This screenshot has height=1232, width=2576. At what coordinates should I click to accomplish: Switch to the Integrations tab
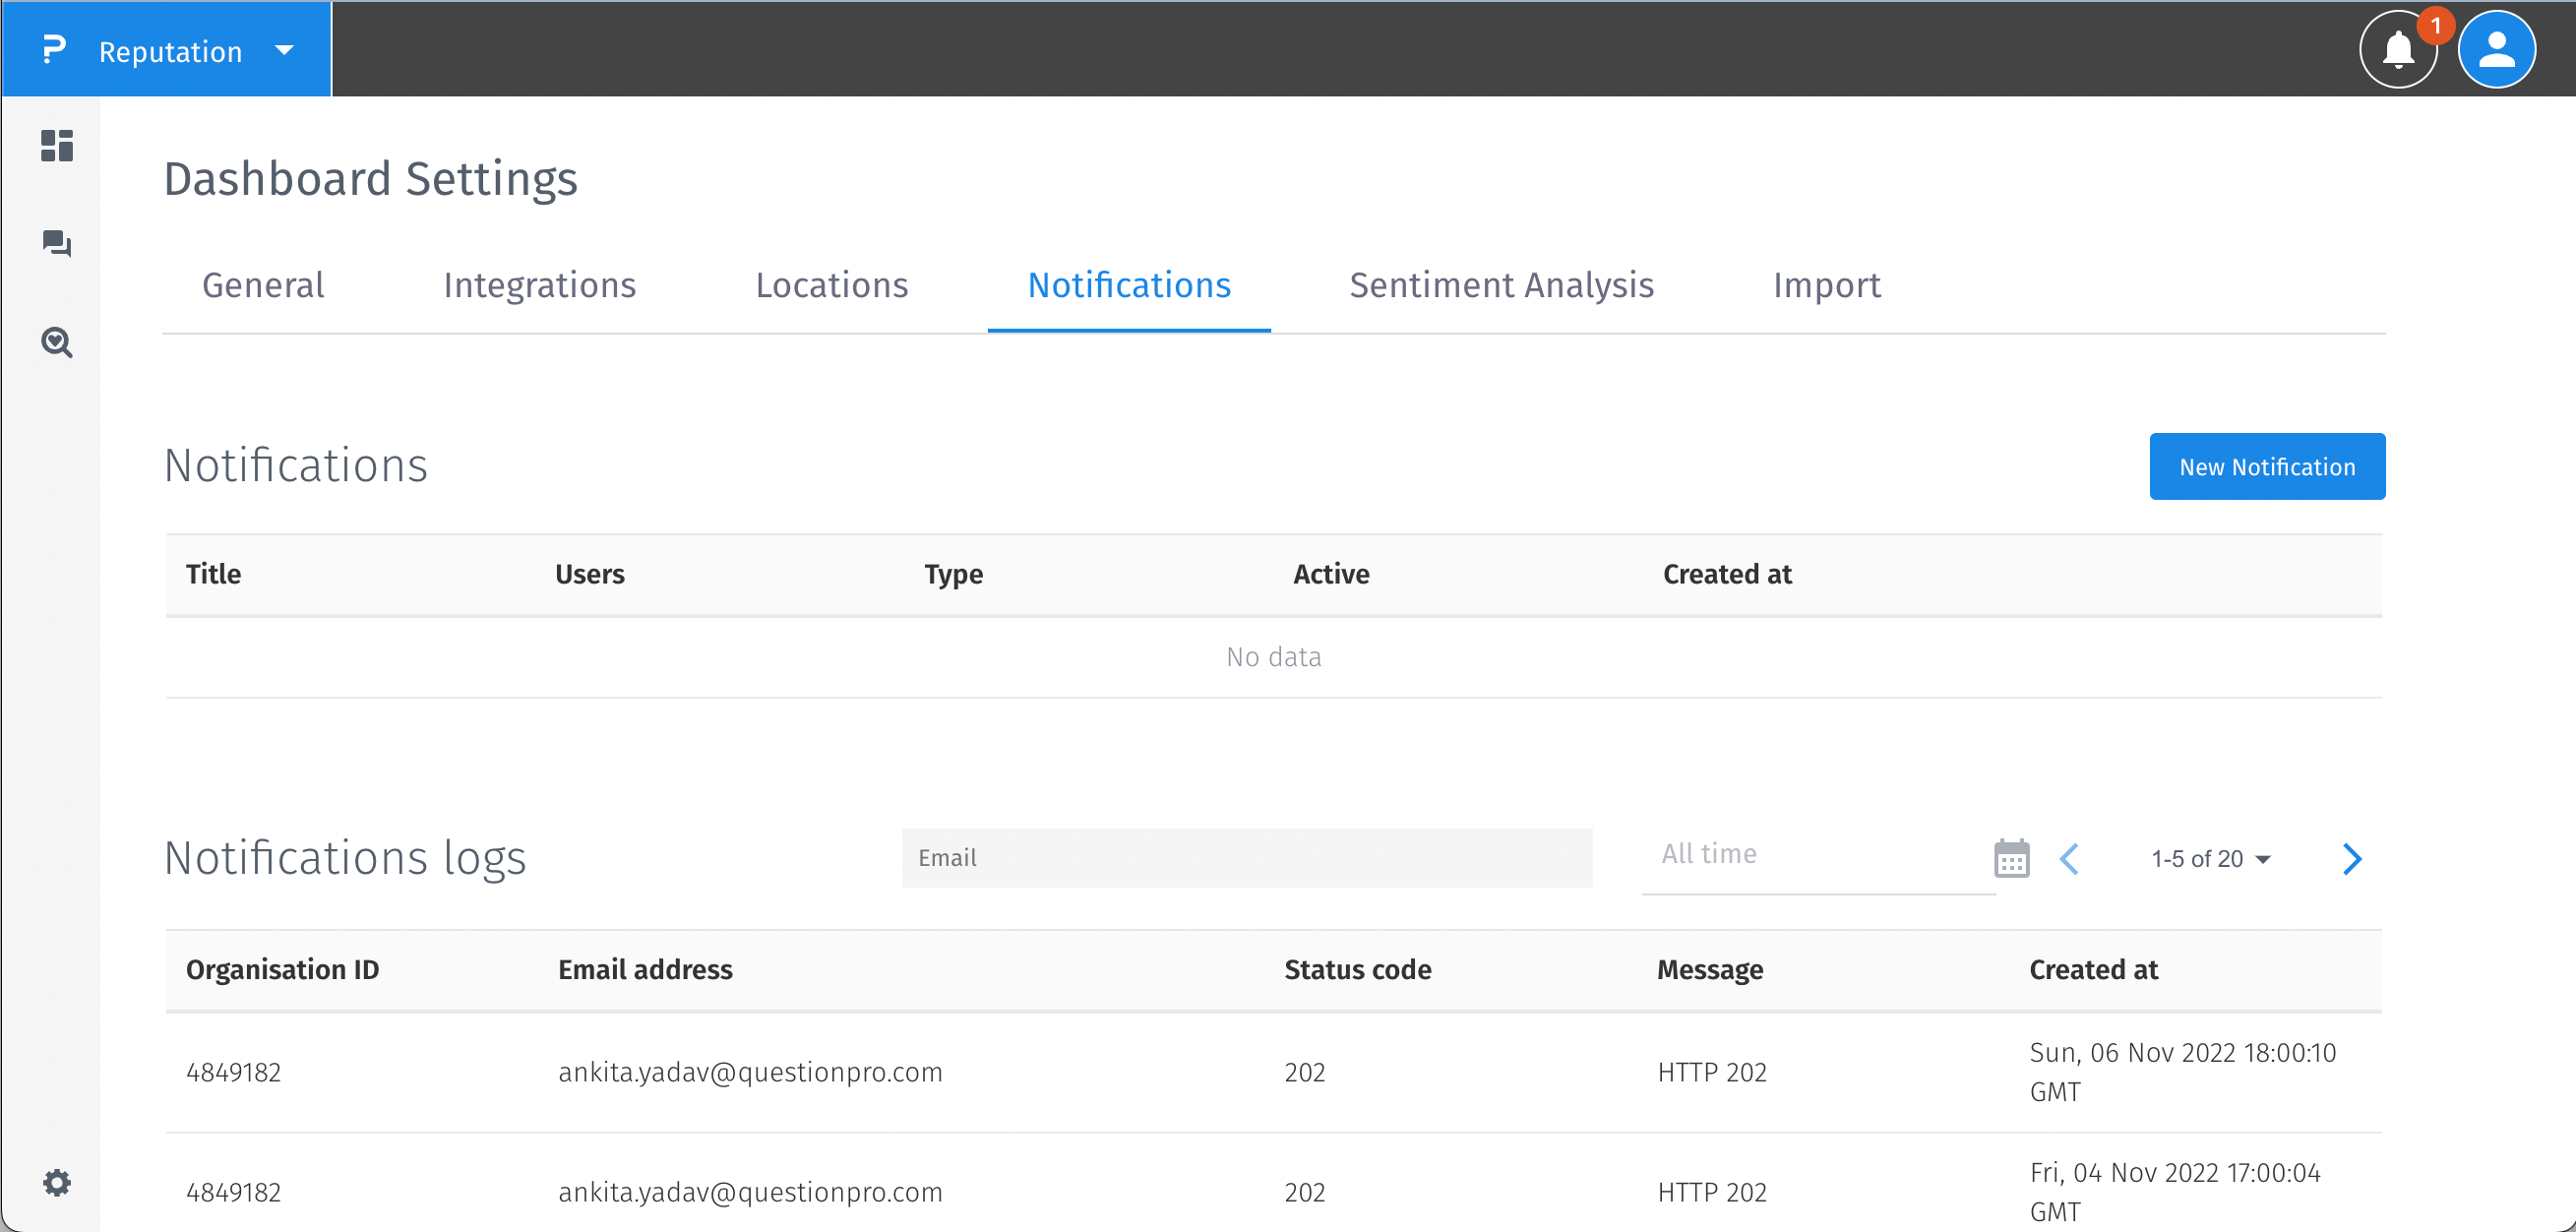pos(539,286)
